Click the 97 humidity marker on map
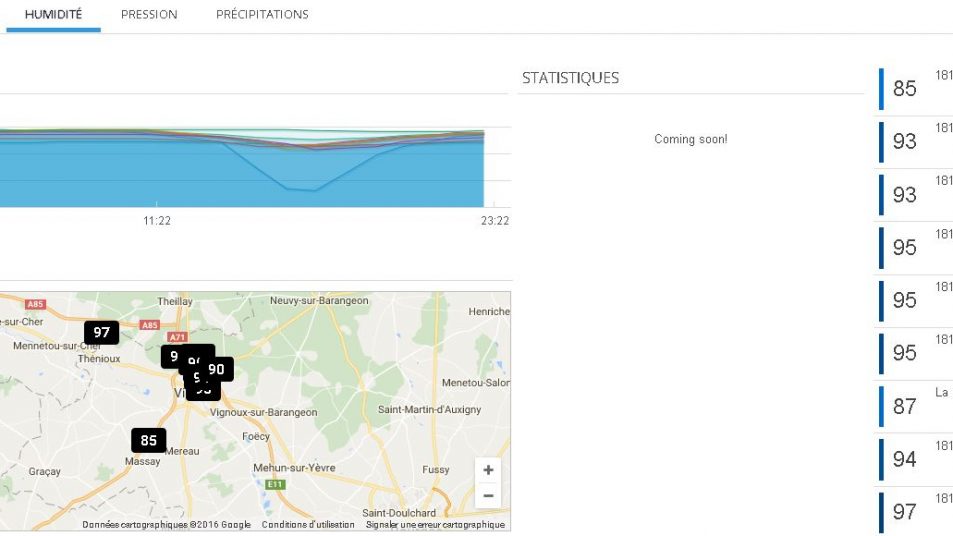The height and width of the screenshot is (536, 953). click(x=101, y=332)
